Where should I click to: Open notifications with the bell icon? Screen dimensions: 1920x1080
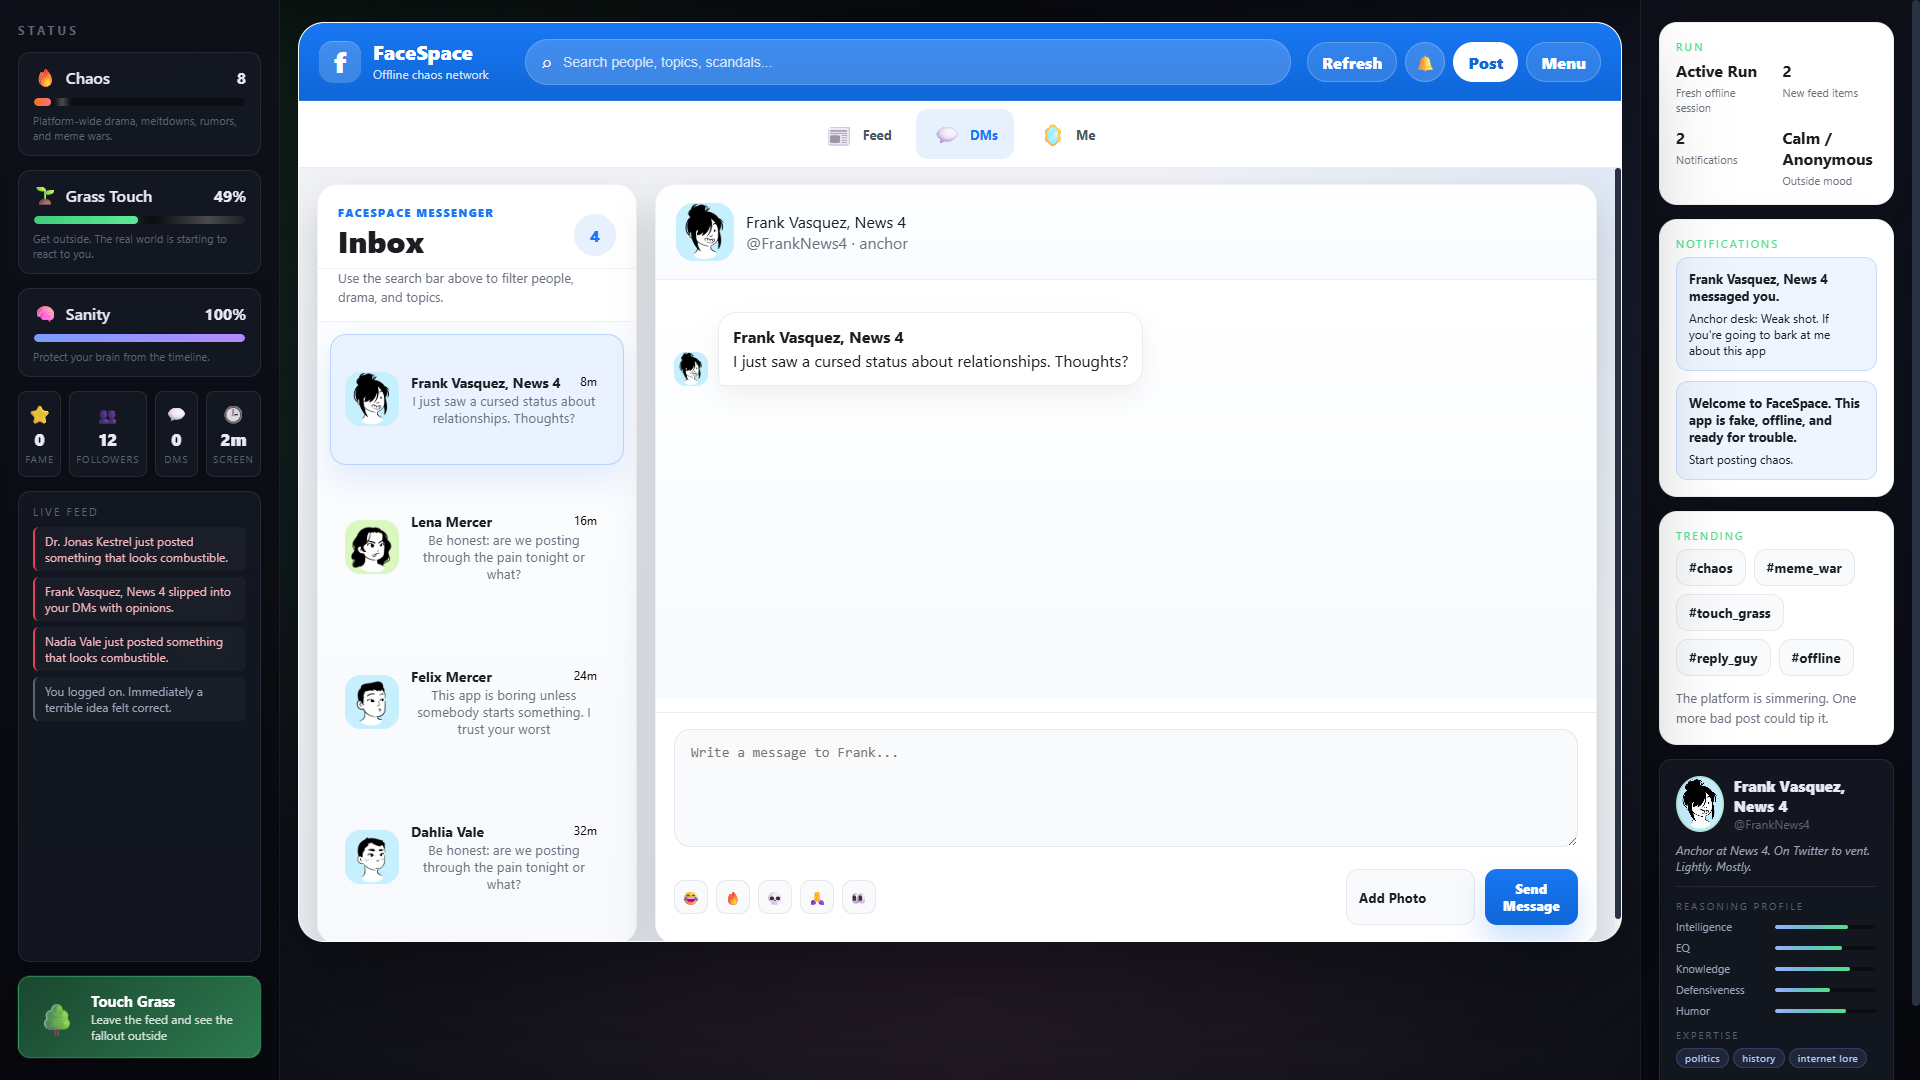pos(1424,62)
